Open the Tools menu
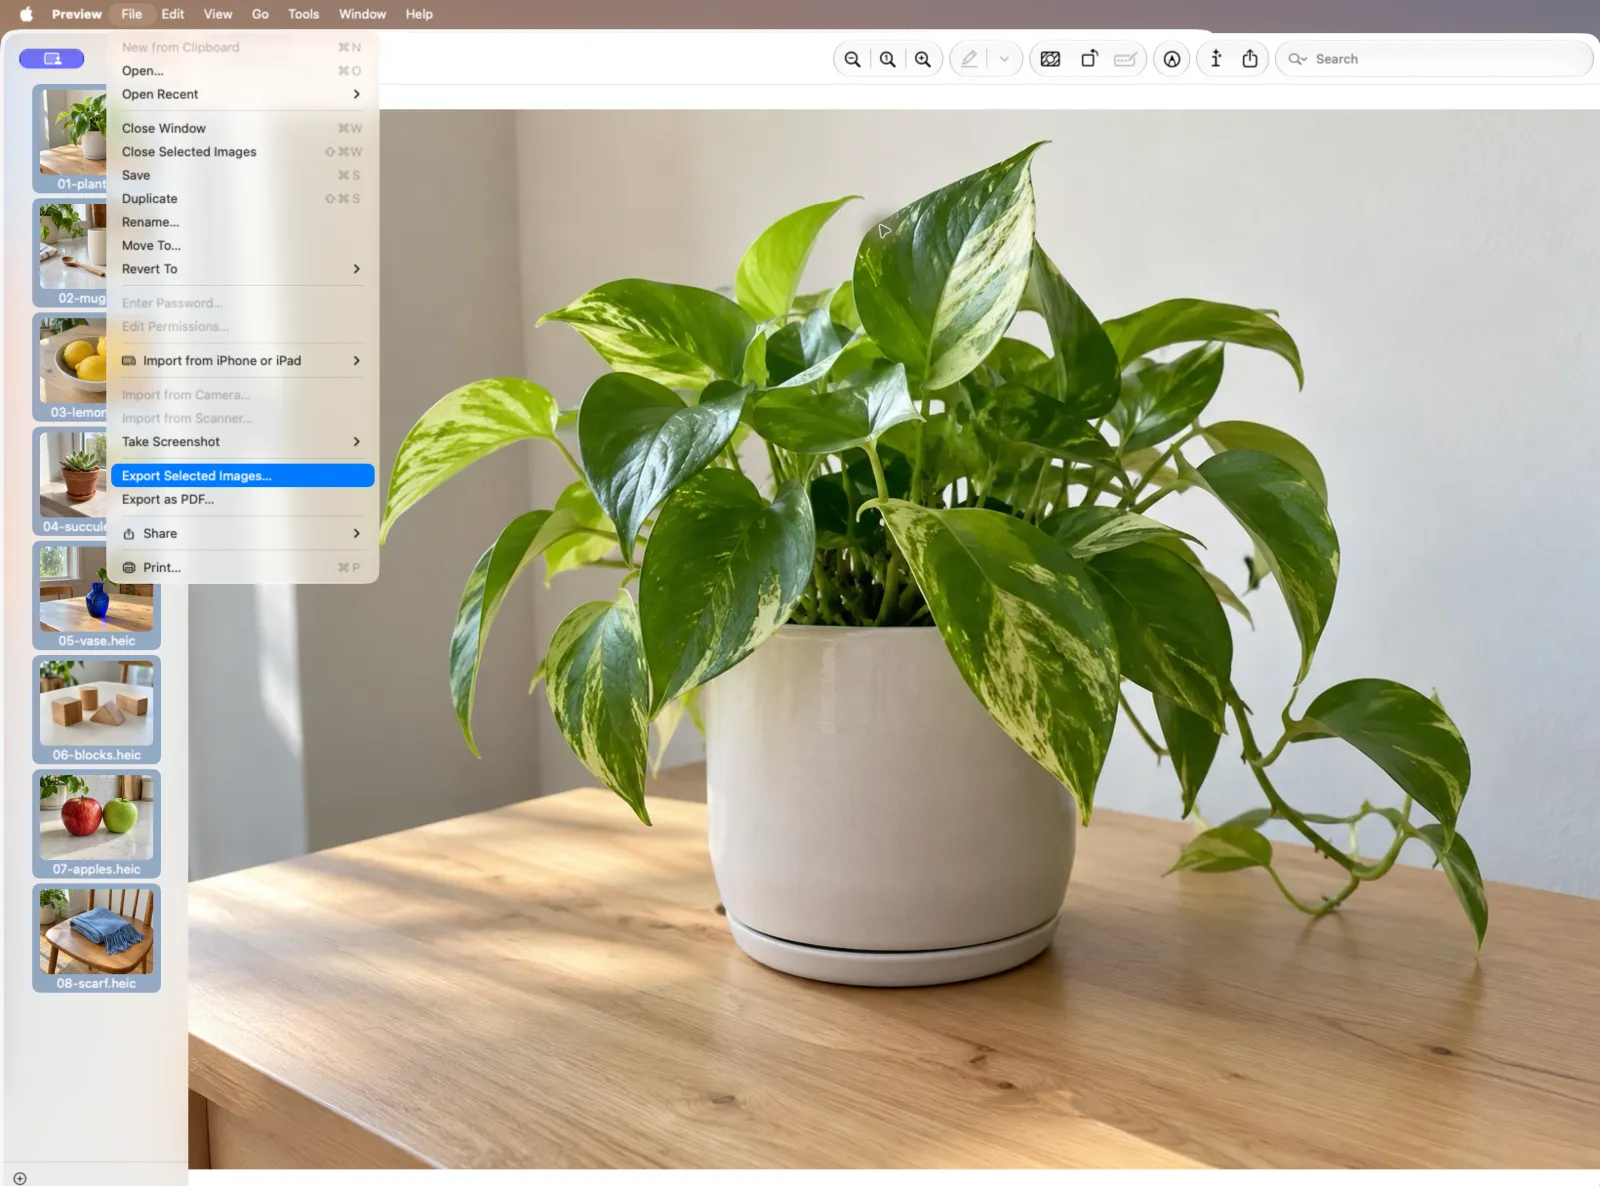This screenshot has height=1186, width=1600. [x=303, y=14]
